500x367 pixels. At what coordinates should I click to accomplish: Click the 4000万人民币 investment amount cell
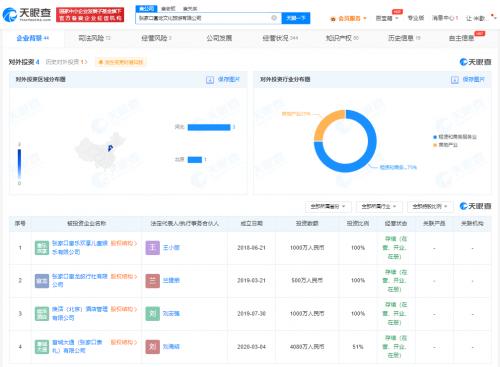pos(307,347)
